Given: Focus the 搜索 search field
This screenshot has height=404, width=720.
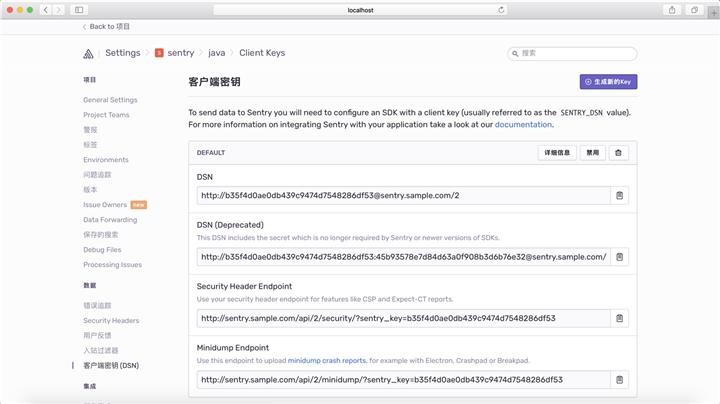Looking at the screenshot, I should click(572, 54).
